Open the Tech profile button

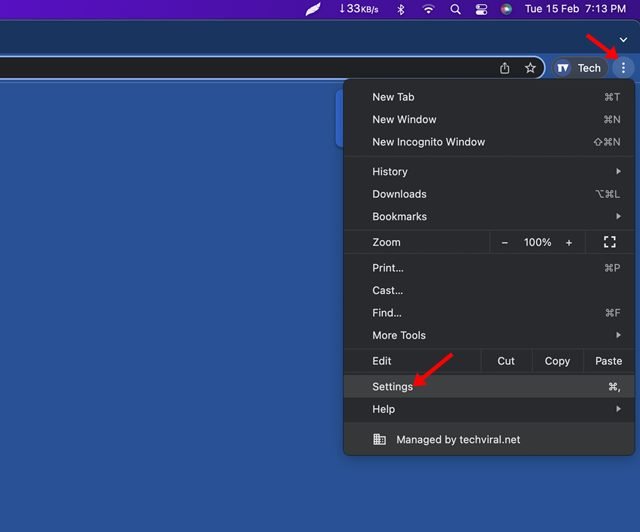(x=580, y=68)
